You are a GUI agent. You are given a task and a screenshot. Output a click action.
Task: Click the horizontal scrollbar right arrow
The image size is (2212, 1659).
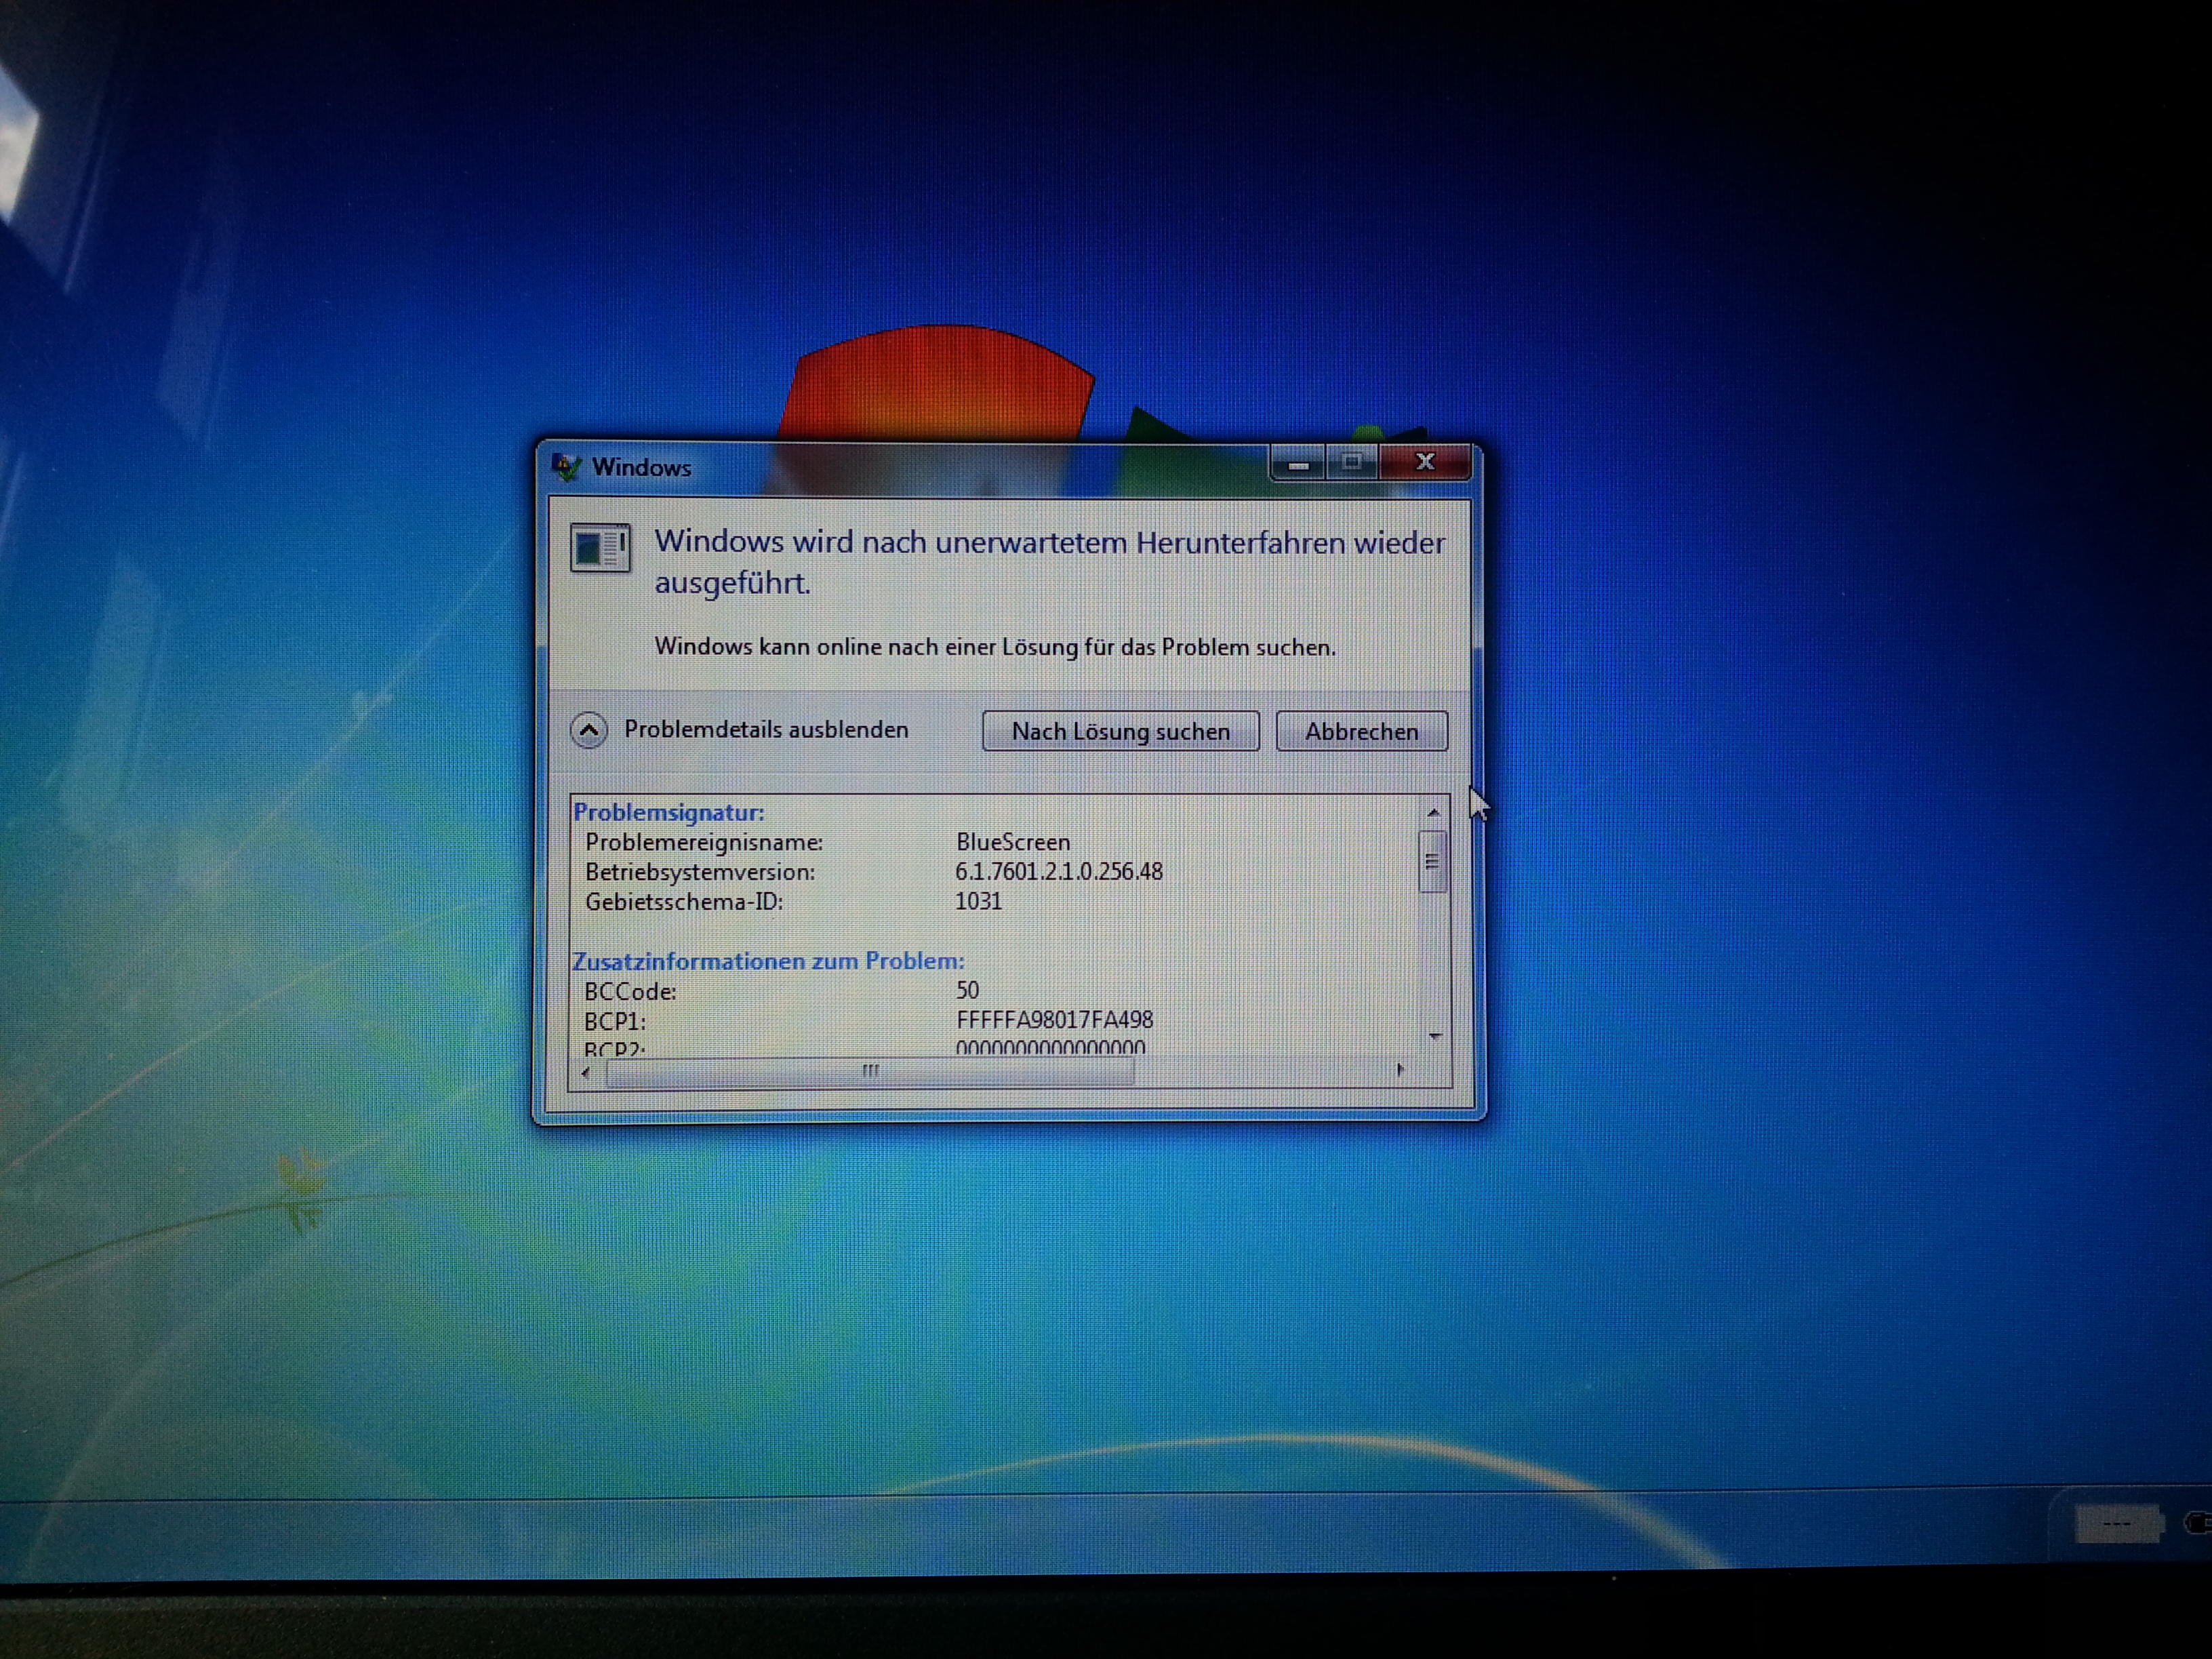[1400, 1070]
